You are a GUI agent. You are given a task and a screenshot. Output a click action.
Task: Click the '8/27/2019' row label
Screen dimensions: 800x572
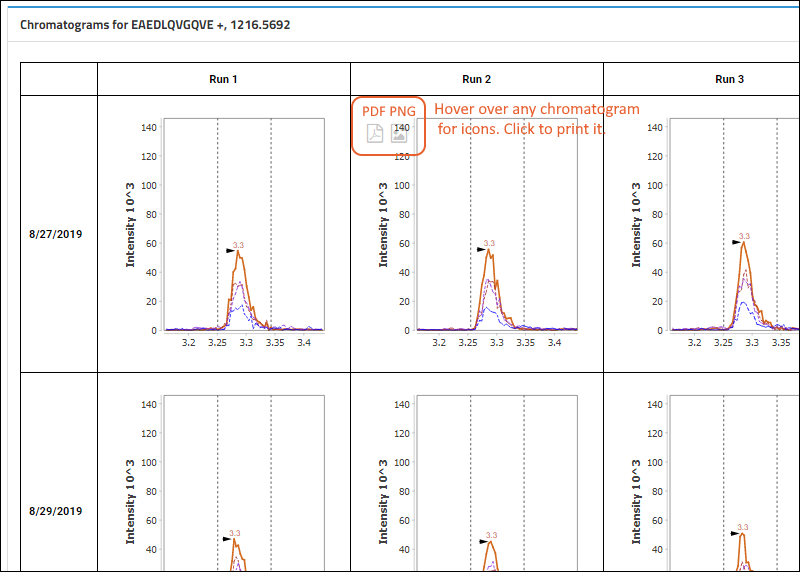(56, 234)
